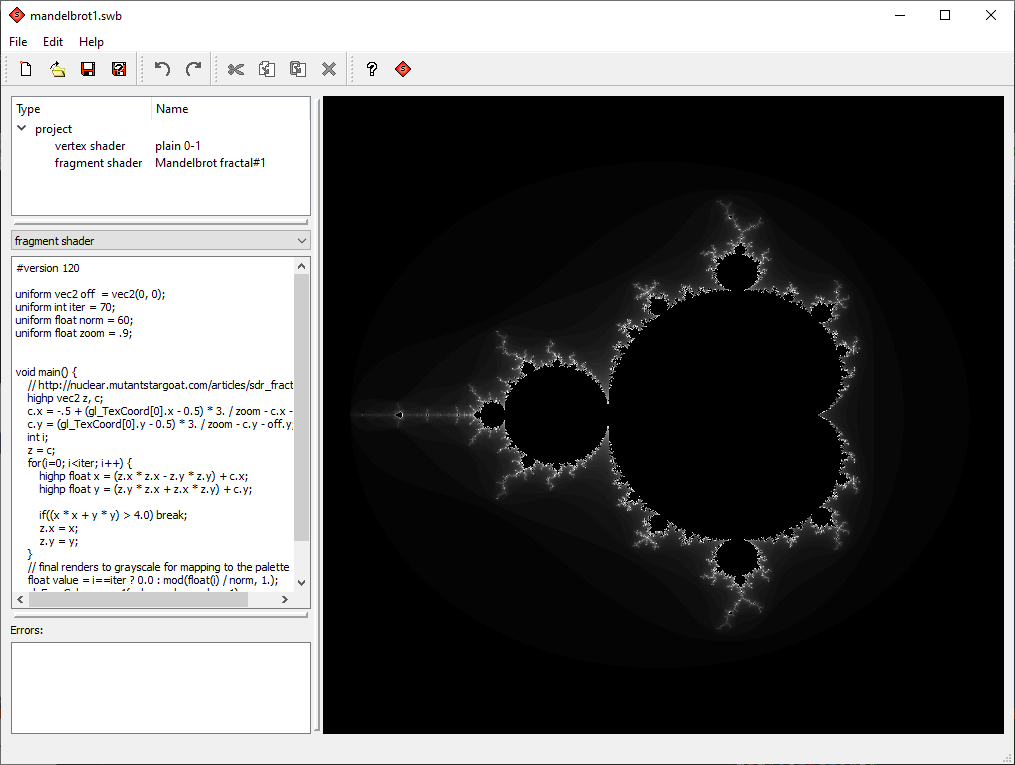The width and height of the screenshot is (1015, 765).
Task: Click the Redo arrow icon
Action: coord(193,69)
